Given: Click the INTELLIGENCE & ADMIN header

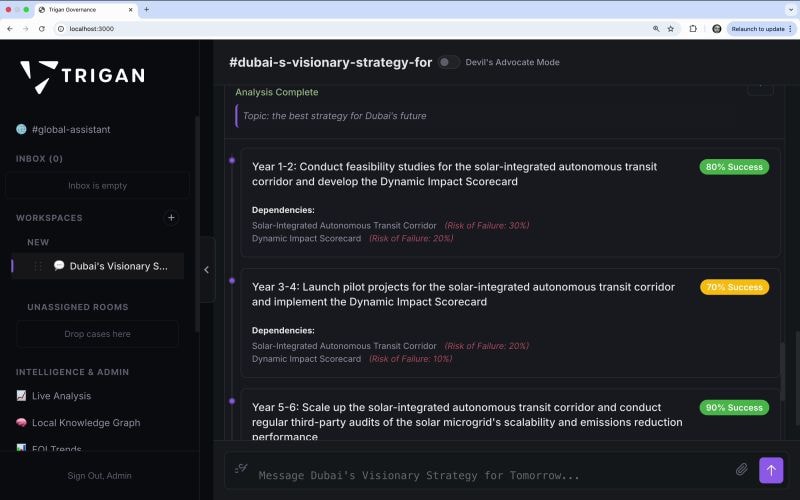Looking at the screenshot, I should pyautogui.click(x=72, y=372).
